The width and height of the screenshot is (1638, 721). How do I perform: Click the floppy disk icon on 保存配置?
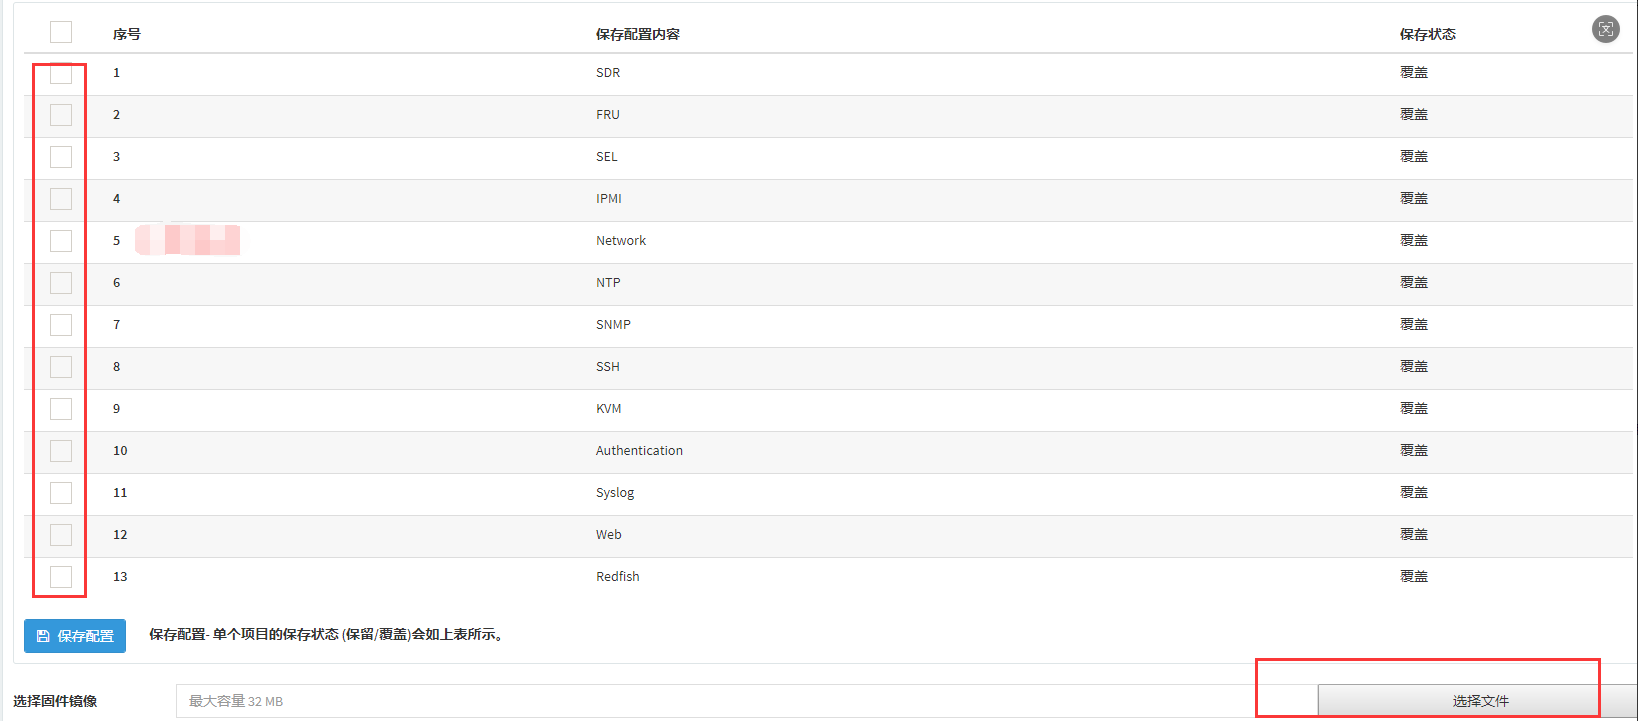[43, 636]
